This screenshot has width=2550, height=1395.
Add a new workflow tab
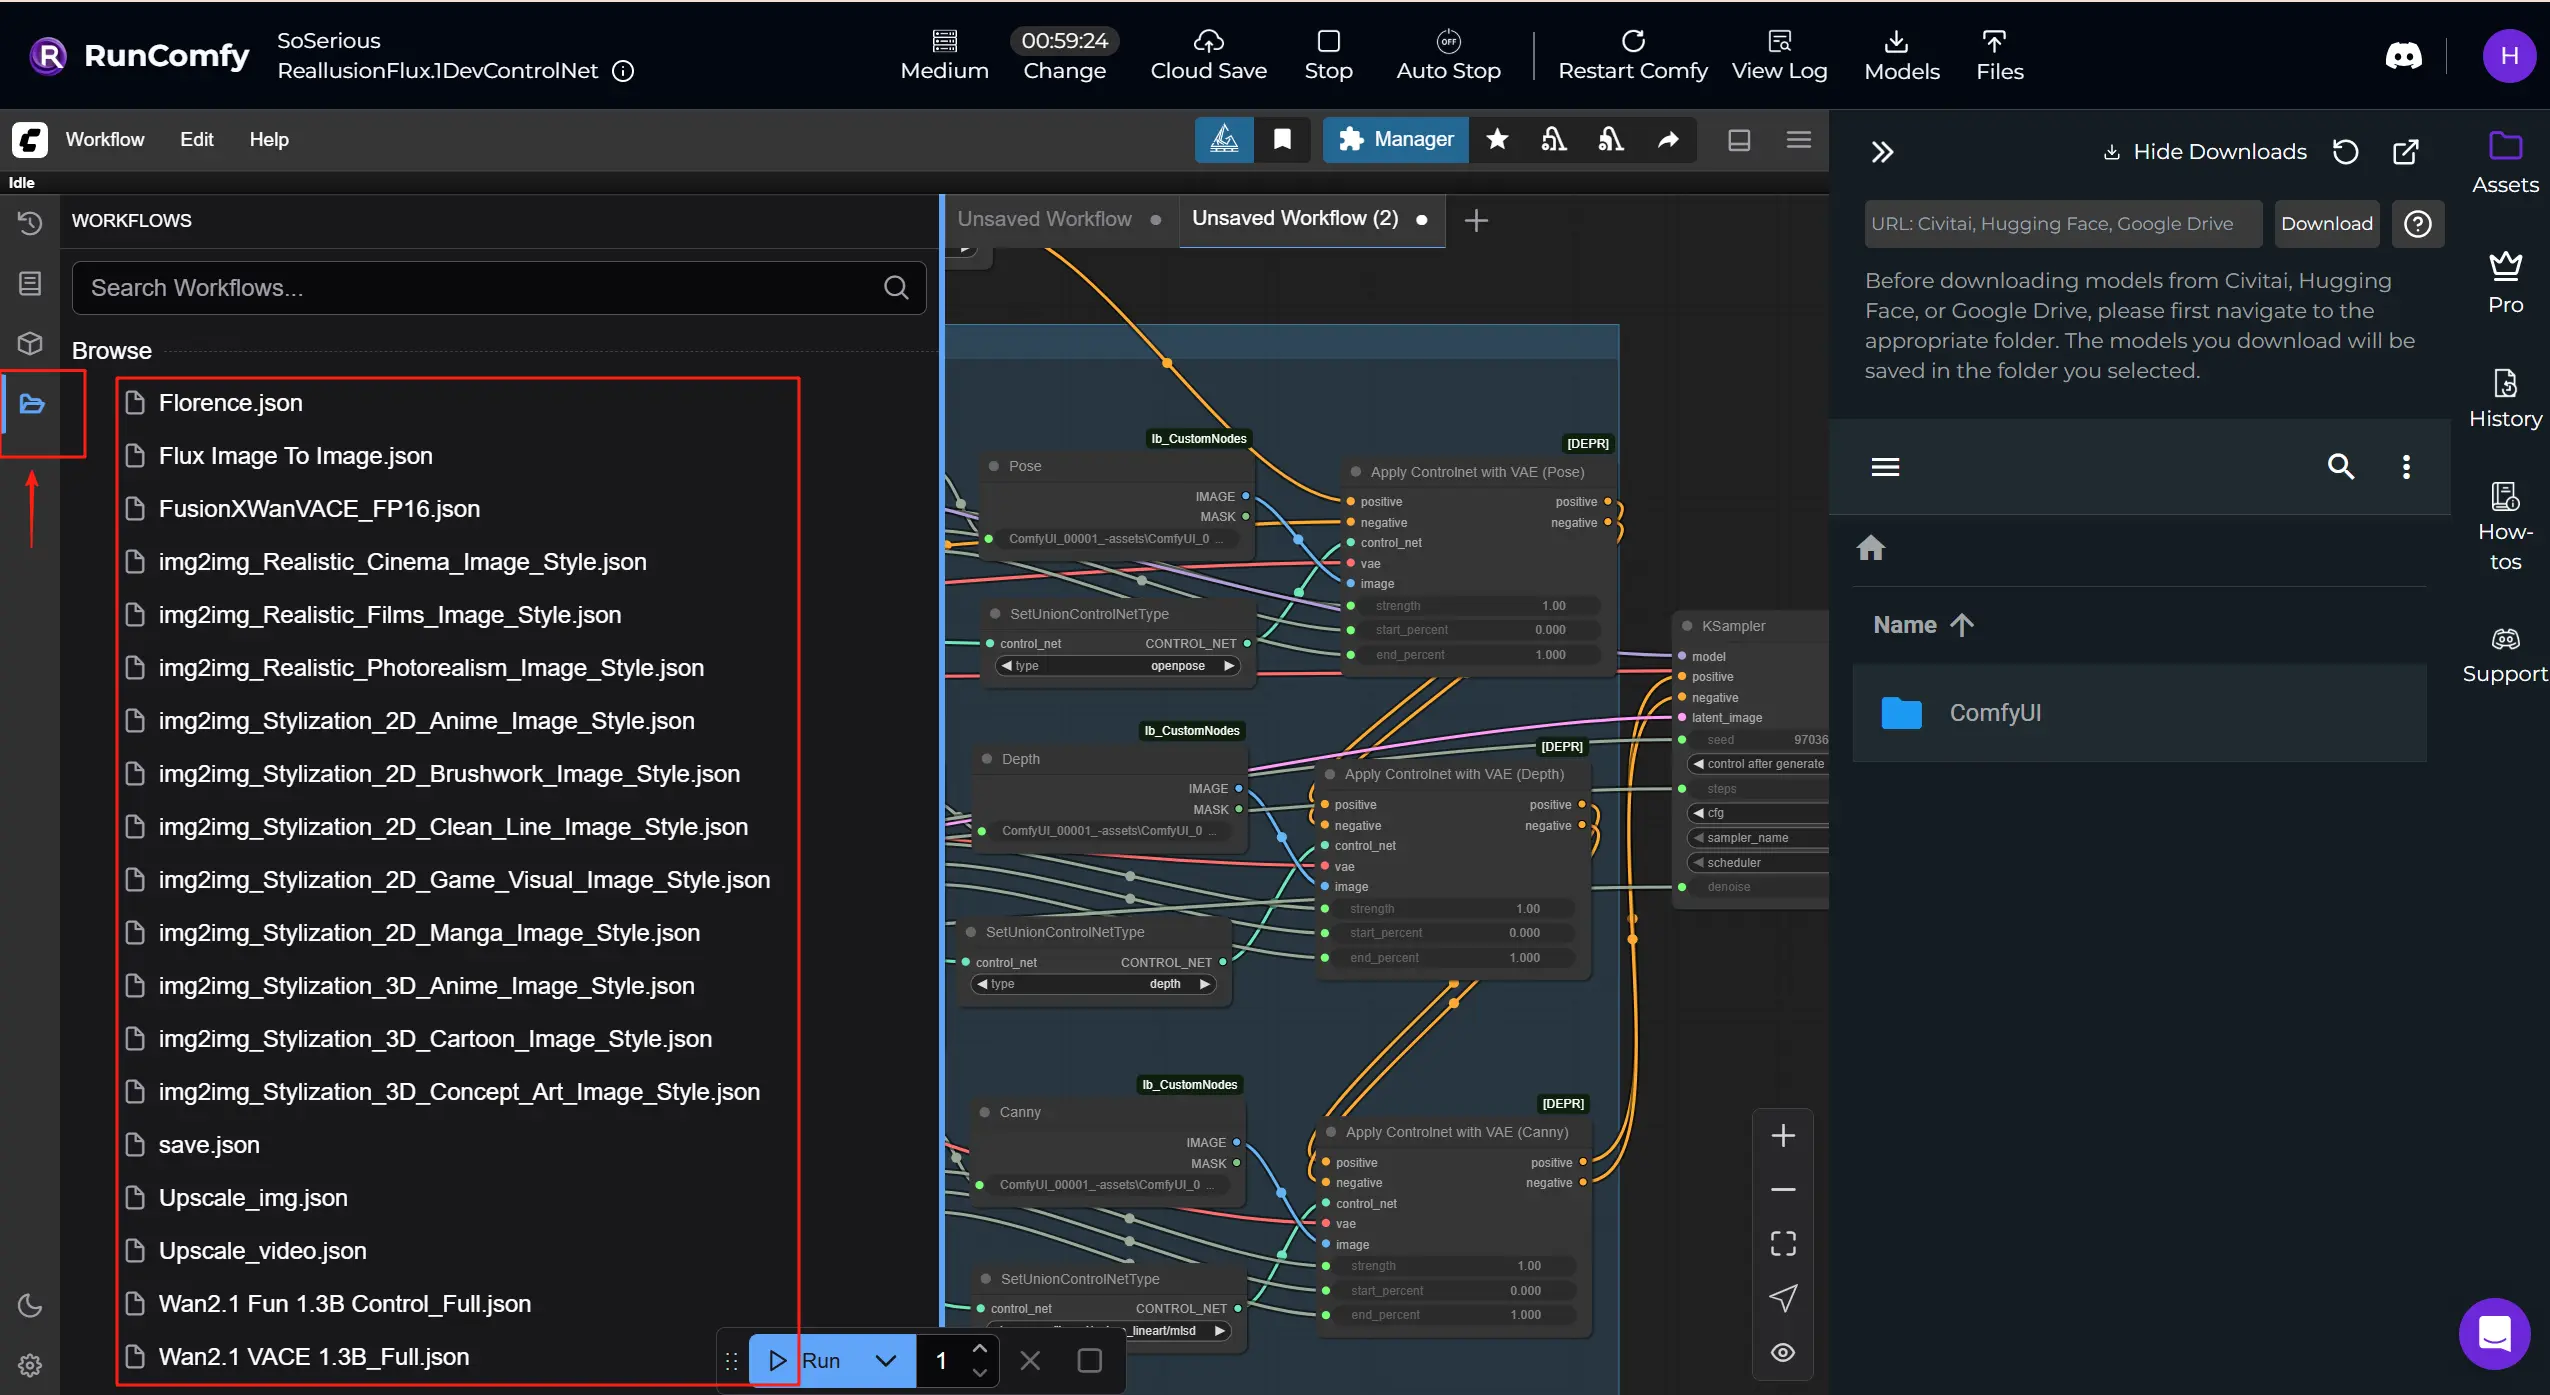pyautogui.click(x=1475, y=220)
